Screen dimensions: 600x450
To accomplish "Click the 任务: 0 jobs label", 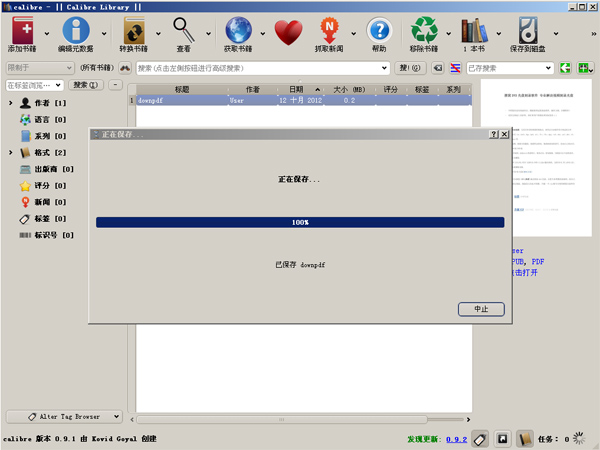I will (553, 439).
